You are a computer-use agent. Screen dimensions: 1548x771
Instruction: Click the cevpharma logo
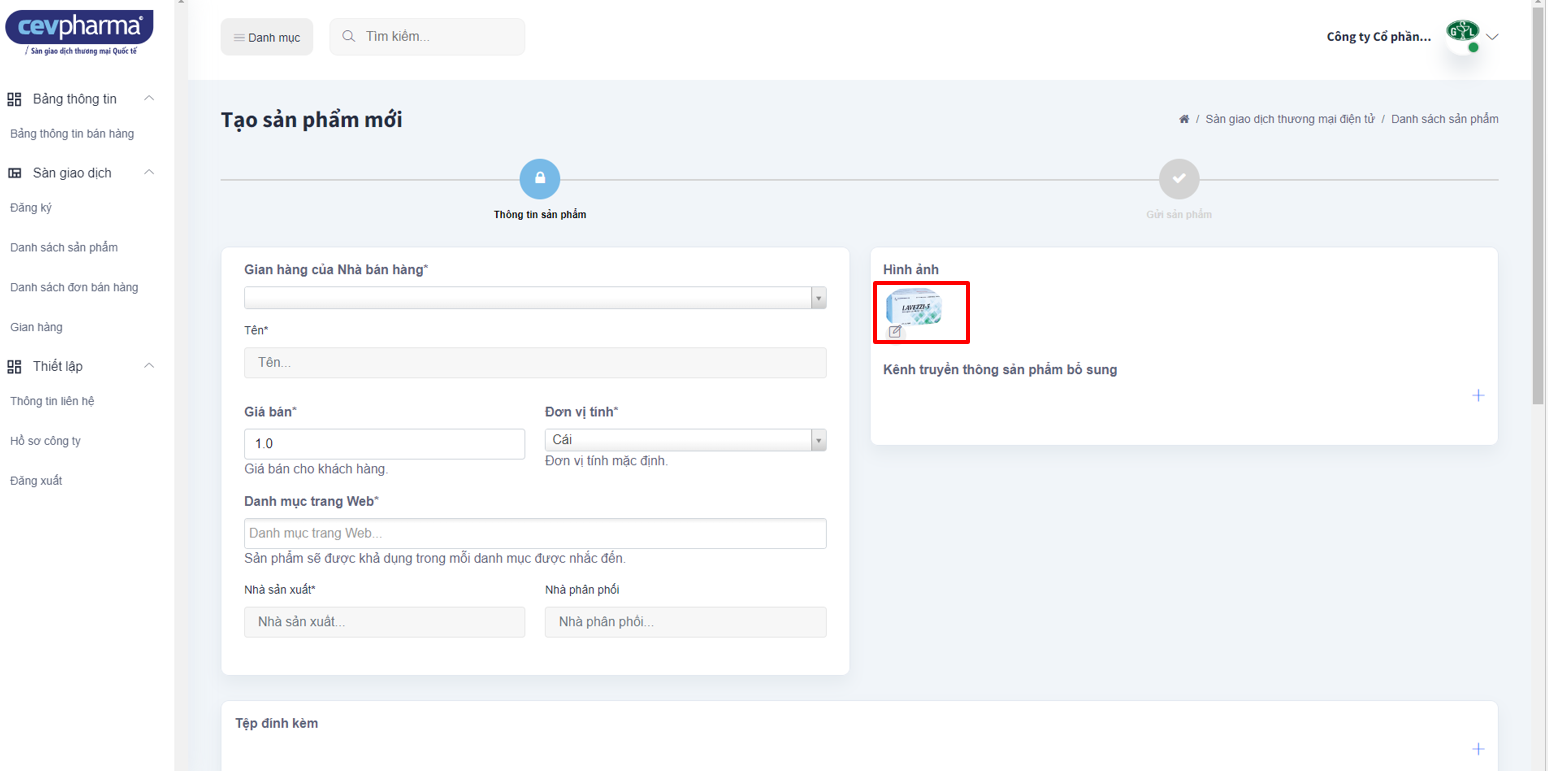[x=79, y=31]
